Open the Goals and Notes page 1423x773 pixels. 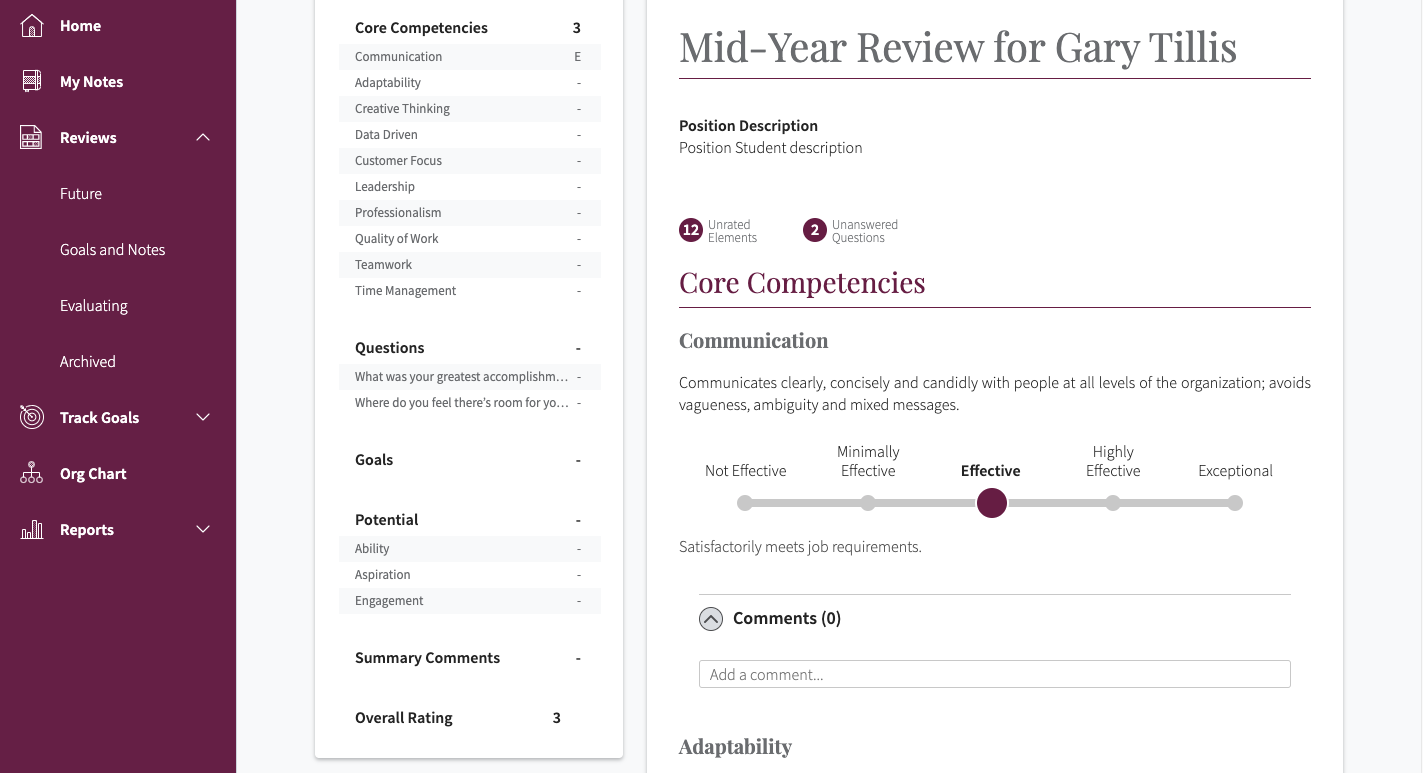[112, 250]
